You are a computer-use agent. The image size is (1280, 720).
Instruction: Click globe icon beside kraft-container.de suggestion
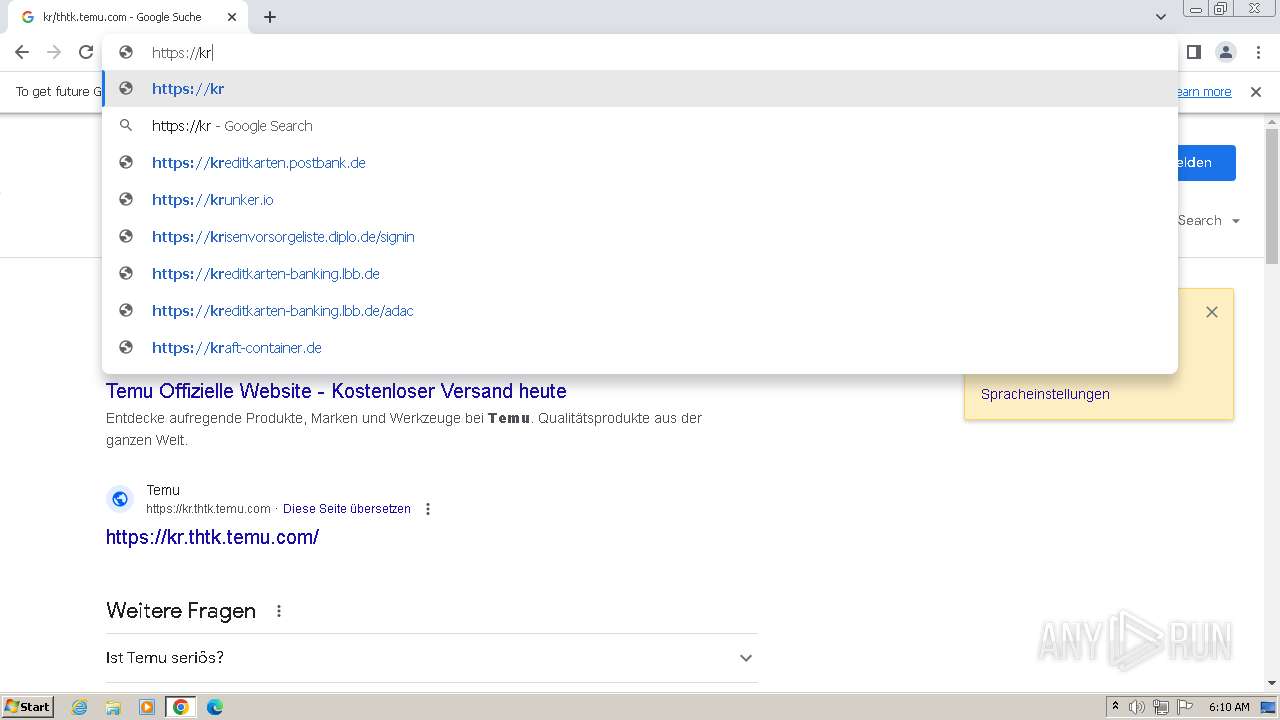(x=126, y=348)
